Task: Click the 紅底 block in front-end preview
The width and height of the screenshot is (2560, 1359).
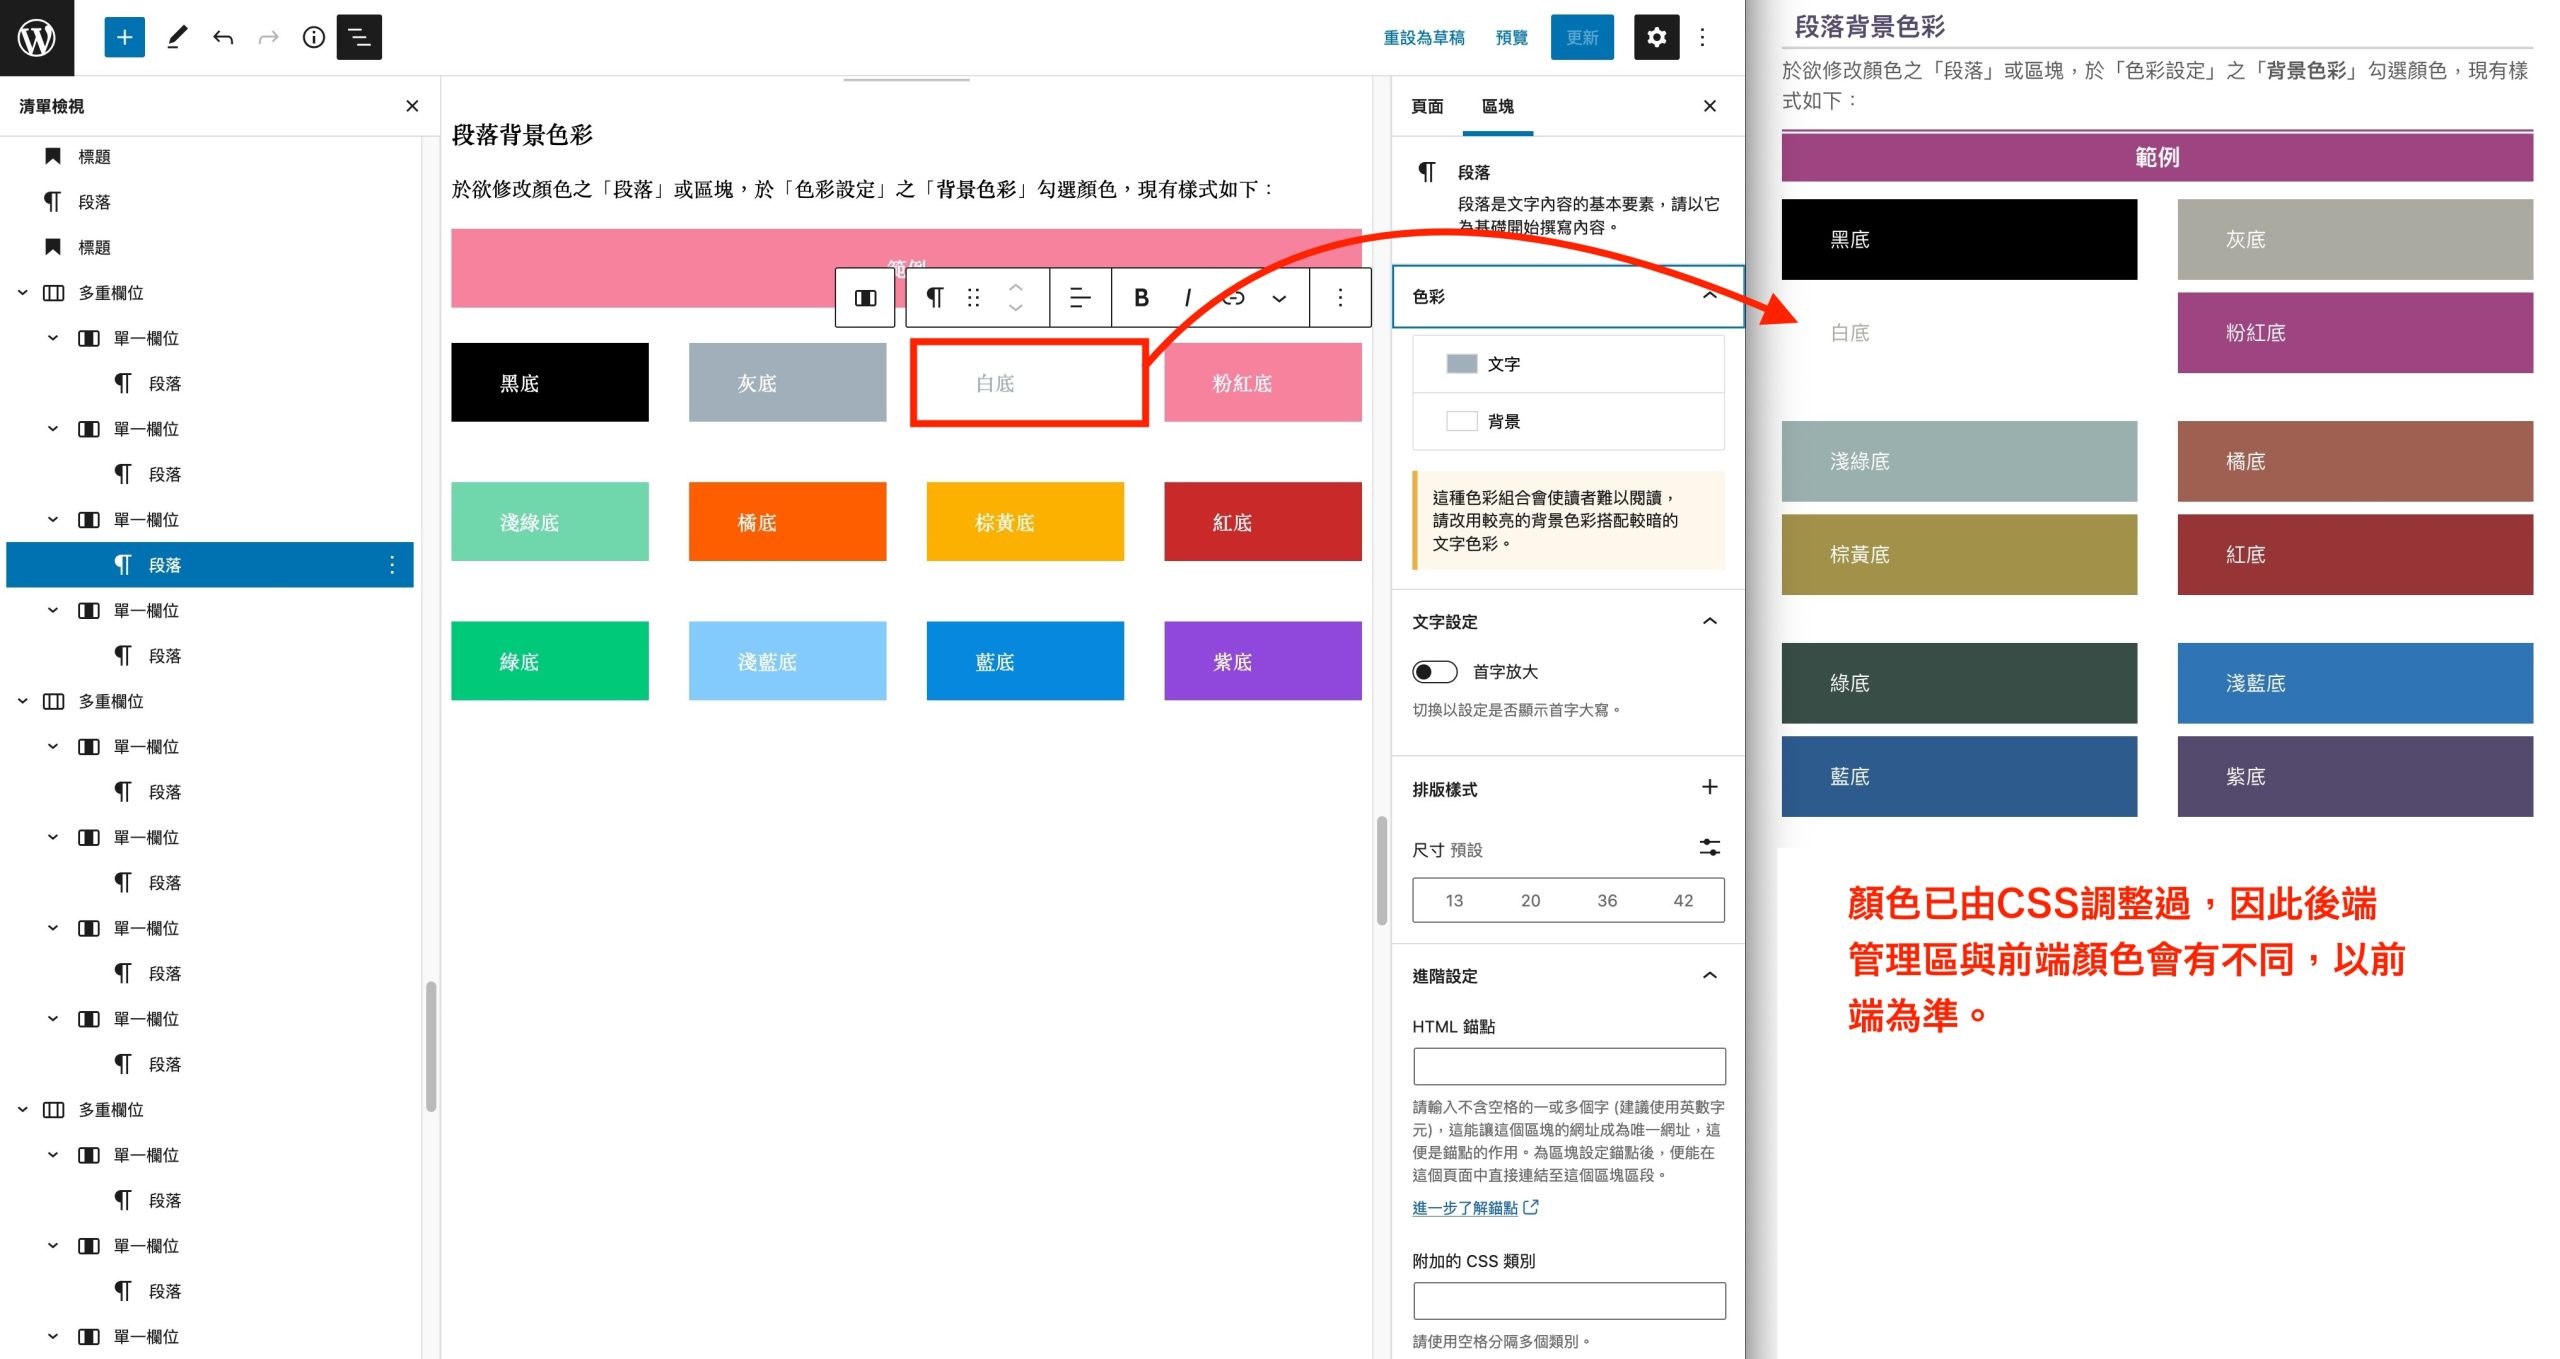Action: 2355,555
